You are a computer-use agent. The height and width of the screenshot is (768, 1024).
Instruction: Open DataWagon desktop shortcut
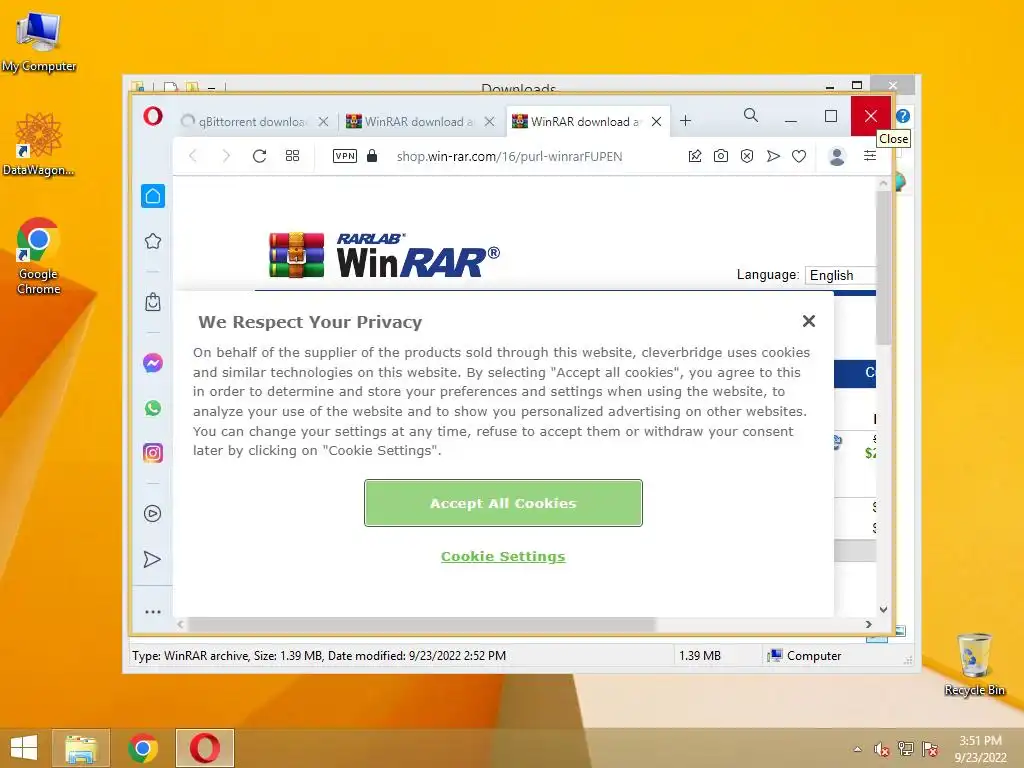point(39,144)
